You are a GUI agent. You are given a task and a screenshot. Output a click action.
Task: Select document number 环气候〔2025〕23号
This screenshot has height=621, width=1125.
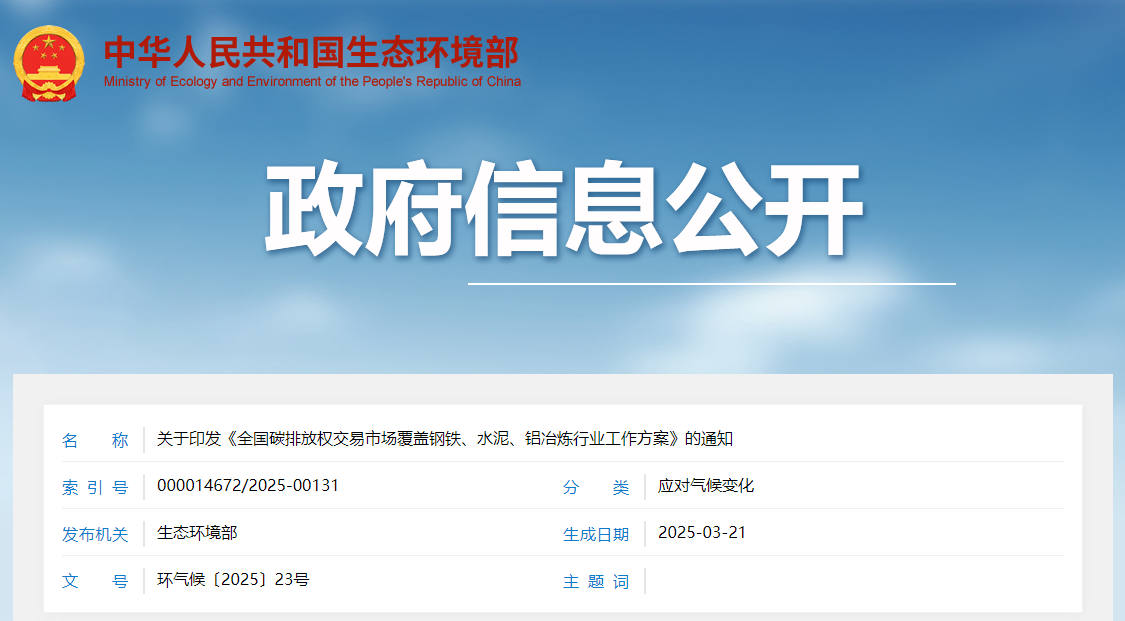(232, 579)
